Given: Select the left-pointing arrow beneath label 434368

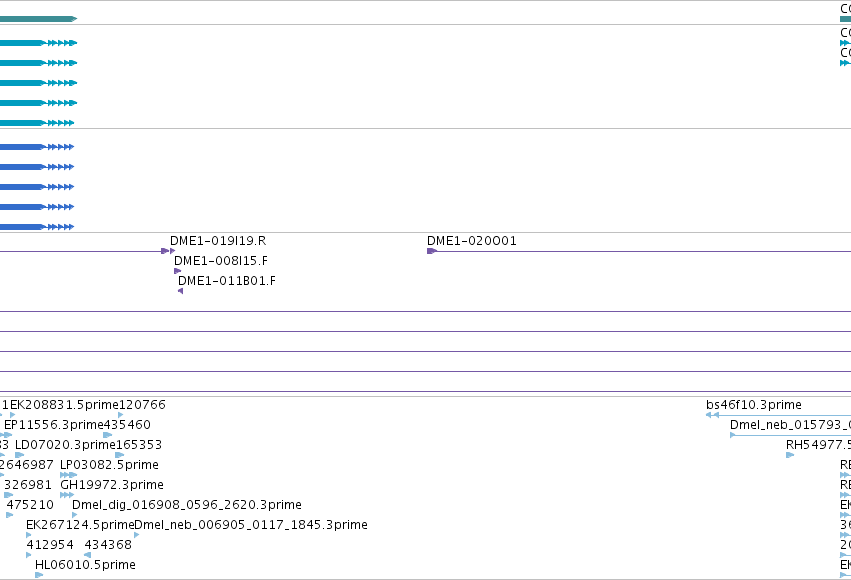Looking at the screenshot, I should [87, 555].
